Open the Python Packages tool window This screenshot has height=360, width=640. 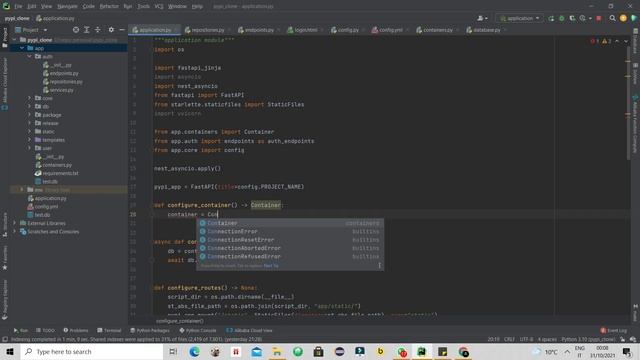tap(149, 330)
